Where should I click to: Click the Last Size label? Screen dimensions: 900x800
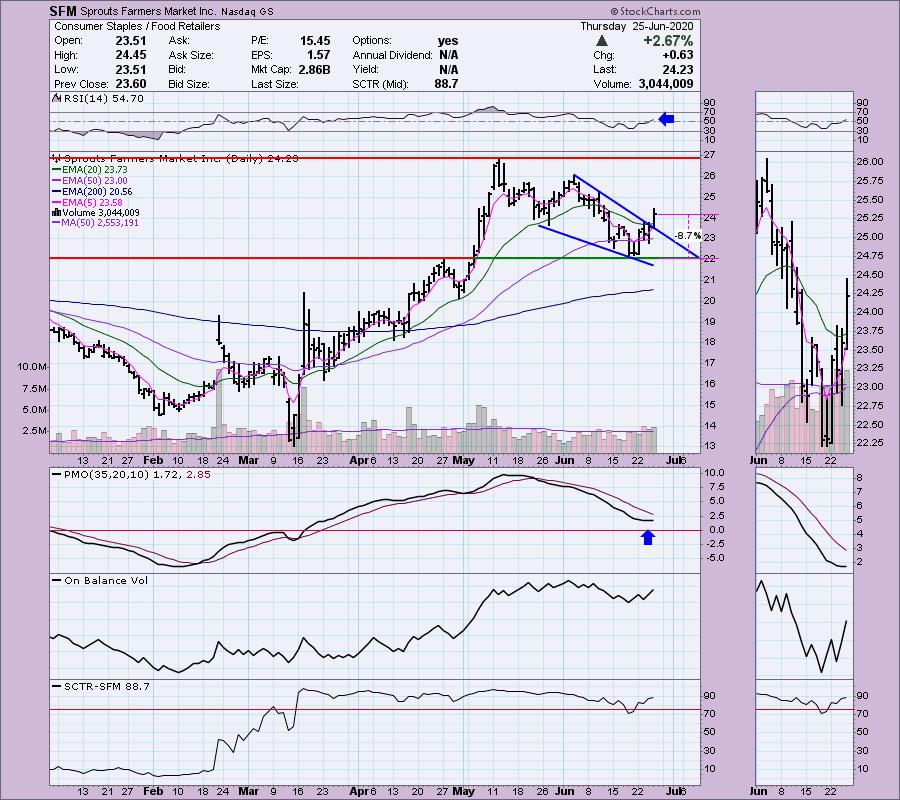pos(274,84)
